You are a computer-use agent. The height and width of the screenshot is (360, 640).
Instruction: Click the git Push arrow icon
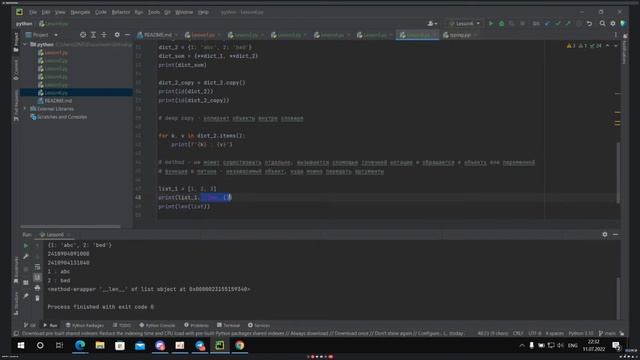(x=568, y=24)
